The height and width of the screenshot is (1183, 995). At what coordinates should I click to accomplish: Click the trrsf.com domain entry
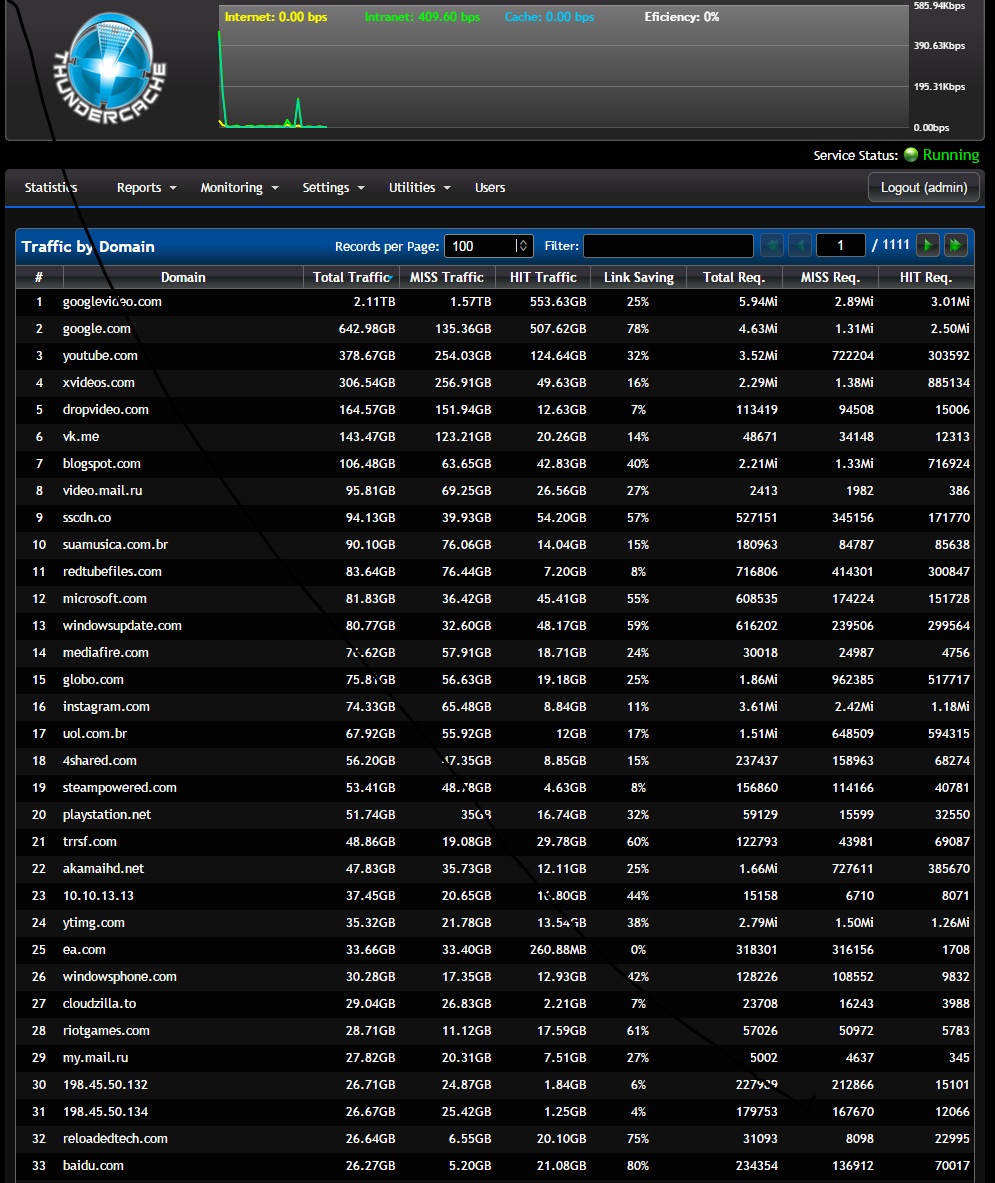pyautogui.click(x=89, y=842)
